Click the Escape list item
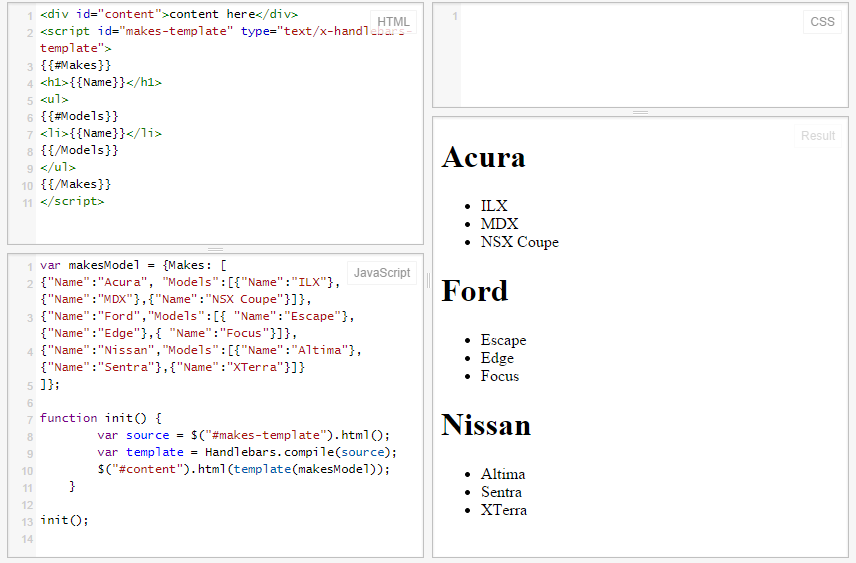Screen dimensions: 856x563 pyautogui.click(x=503, y=340)
